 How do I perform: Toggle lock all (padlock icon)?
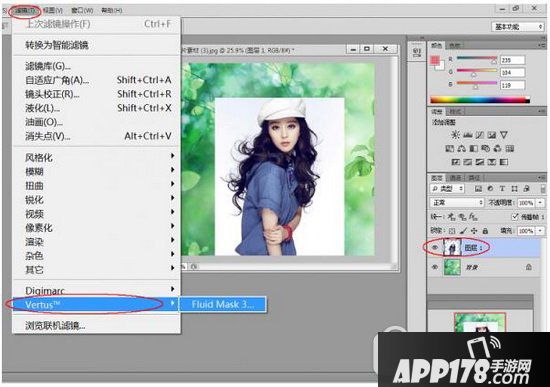pos(485,231)
